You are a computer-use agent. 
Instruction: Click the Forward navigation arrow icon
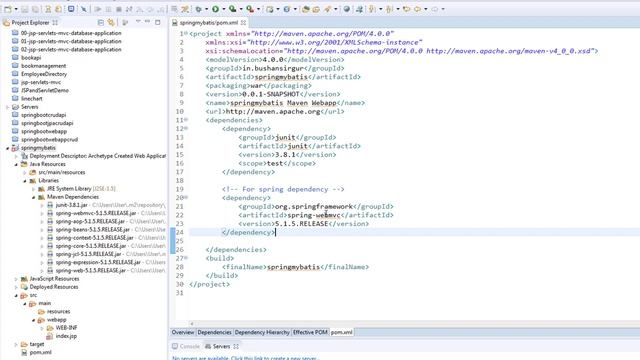point(435,9)
